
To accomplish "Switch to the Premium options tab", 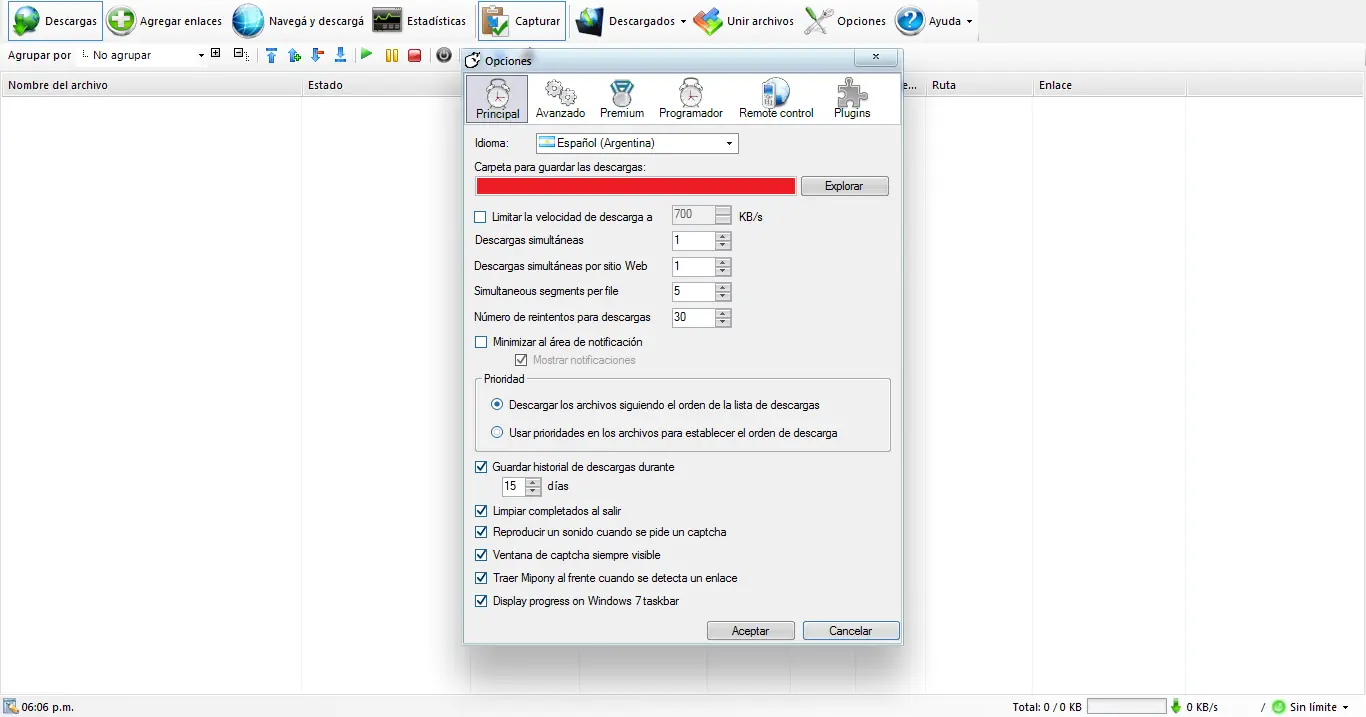I will point(622,99).
